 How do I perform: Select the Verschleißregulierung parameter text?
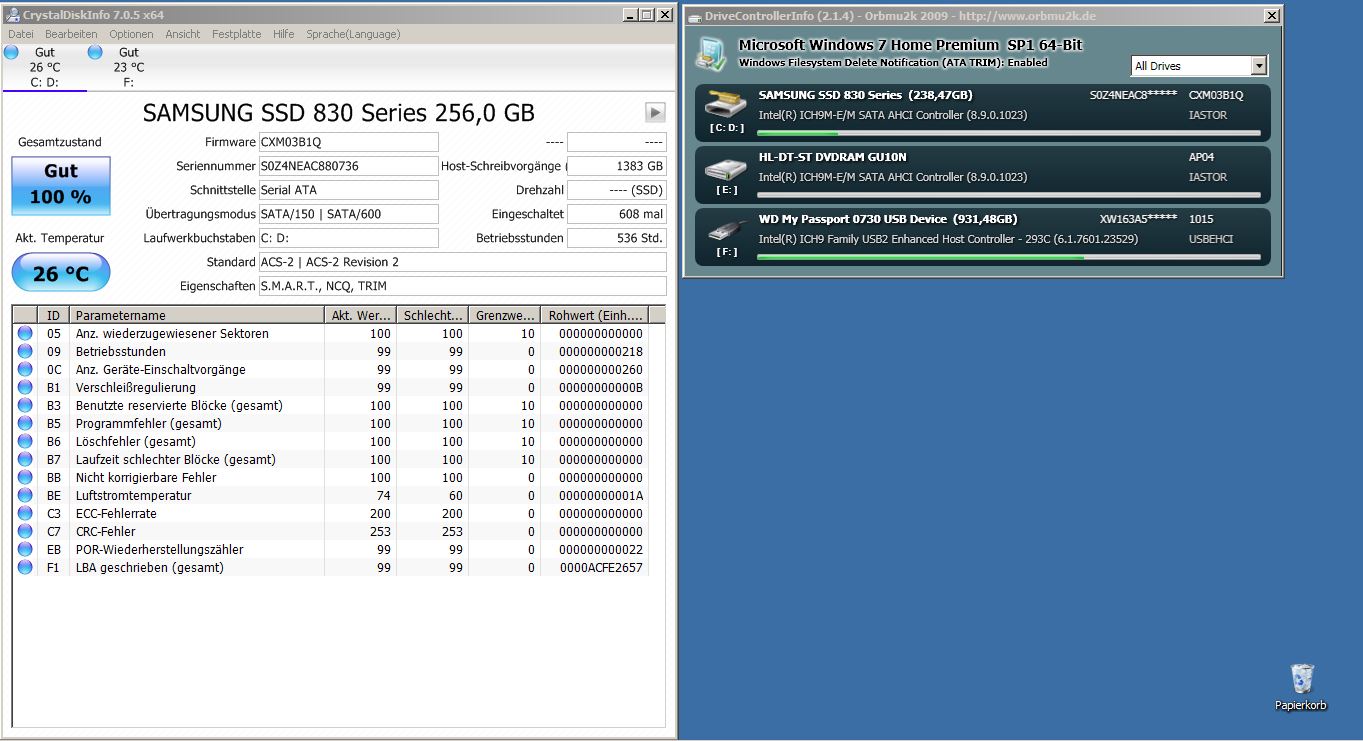[x=136, y=387]
